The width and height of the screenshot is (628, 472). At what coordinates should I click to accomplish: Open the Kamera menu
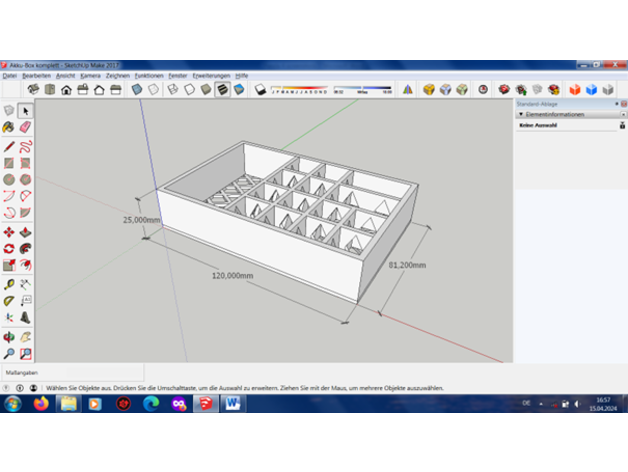pos(90,75)
